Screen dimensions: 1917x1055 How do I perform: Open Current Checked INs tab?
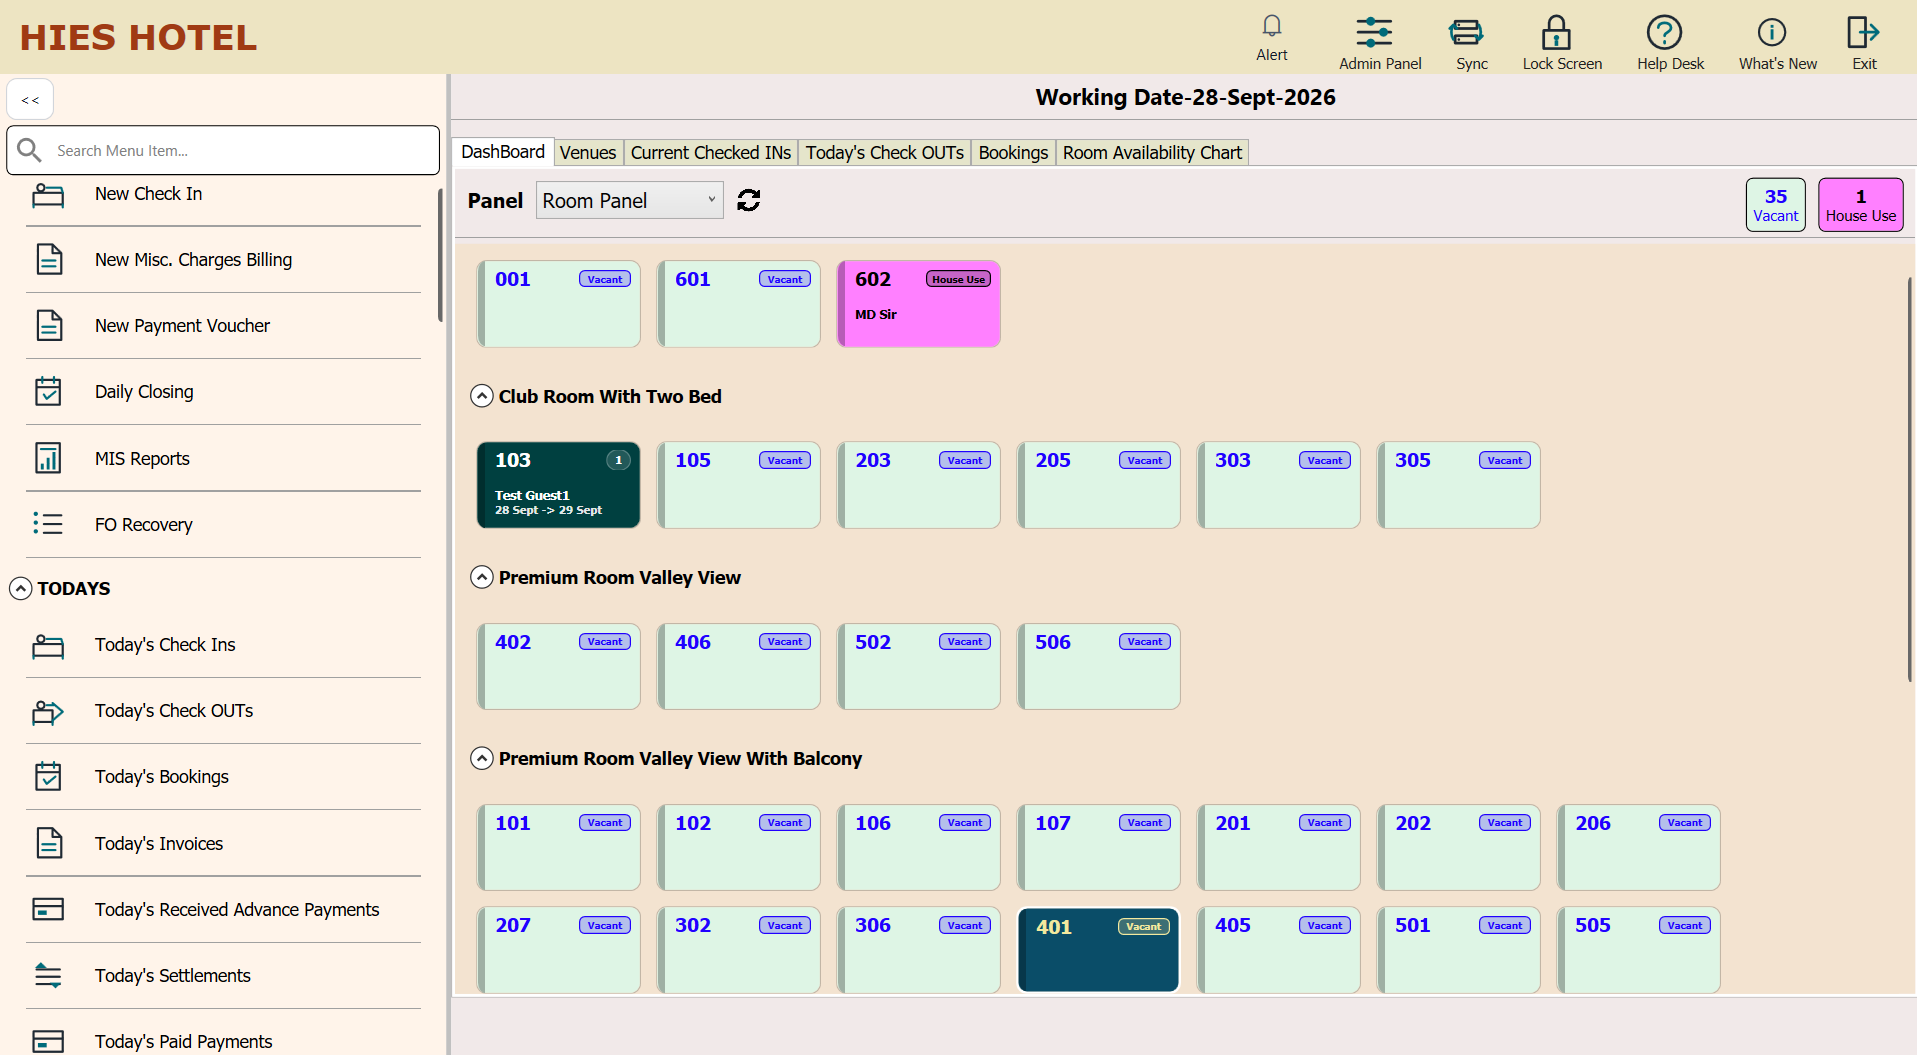click(x=711, y=152)
